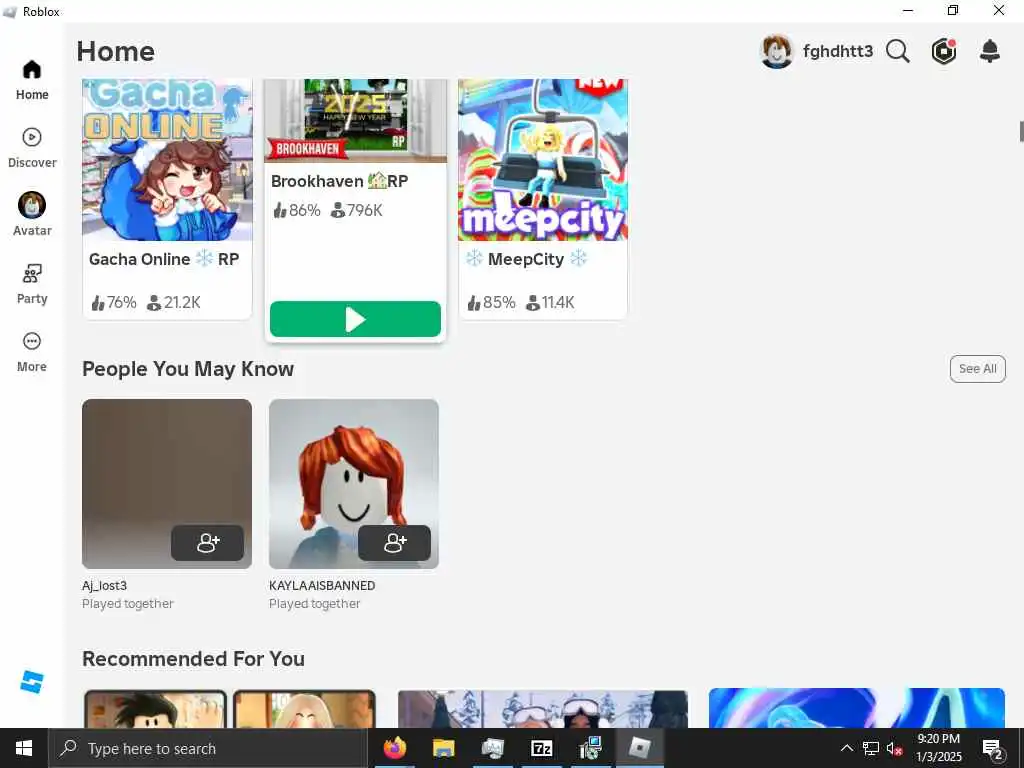Click the Brookhaven RP title text
1024x768 pixels.
coord(340,181)
